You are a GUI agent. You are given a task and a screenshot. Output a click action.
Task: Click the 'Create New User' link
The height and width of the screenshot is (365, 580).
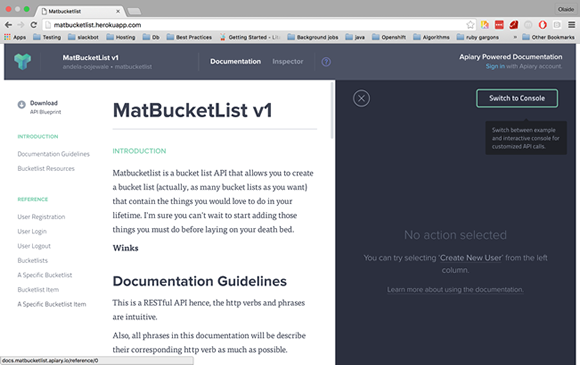click(471, 258)
